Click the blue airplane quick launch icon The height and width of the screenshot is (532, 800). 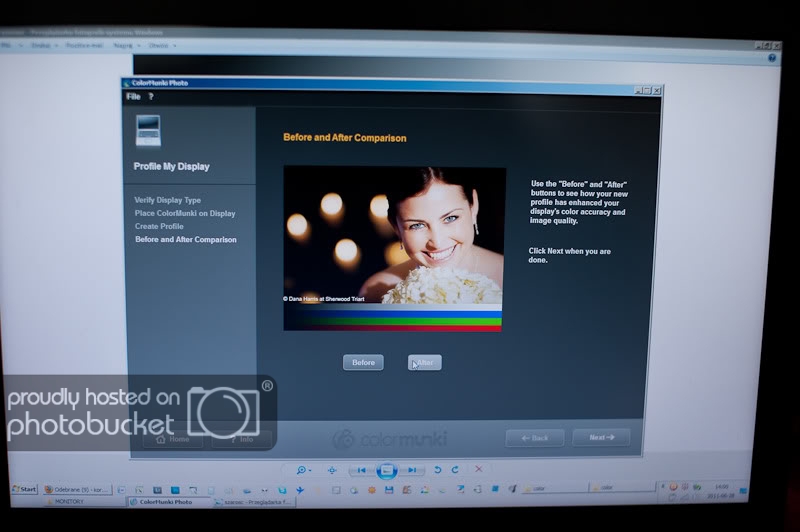click(x=300, y=490)
